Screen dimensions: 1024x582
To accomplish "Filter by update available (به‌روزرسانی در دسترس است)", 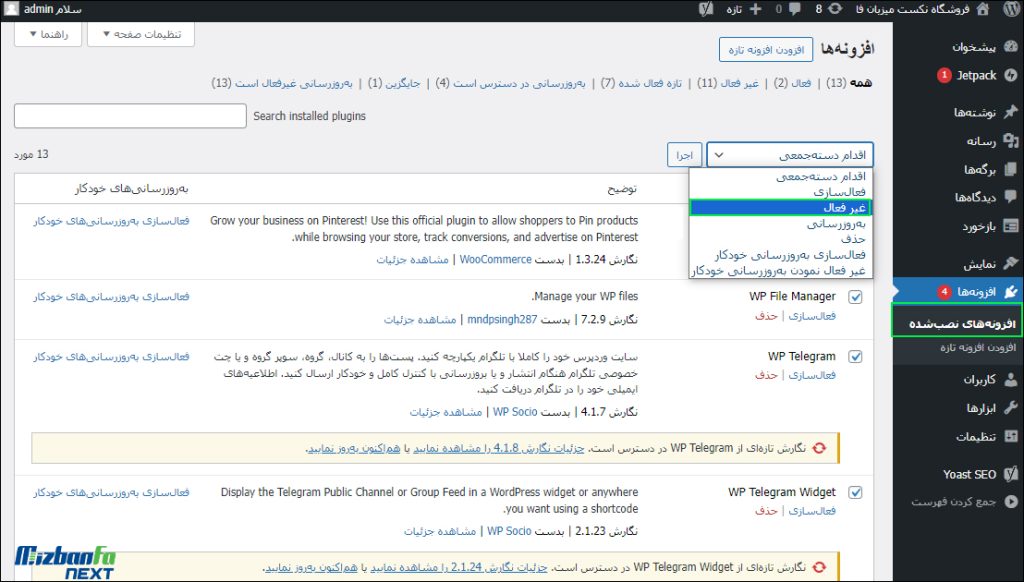I will 519,83.
